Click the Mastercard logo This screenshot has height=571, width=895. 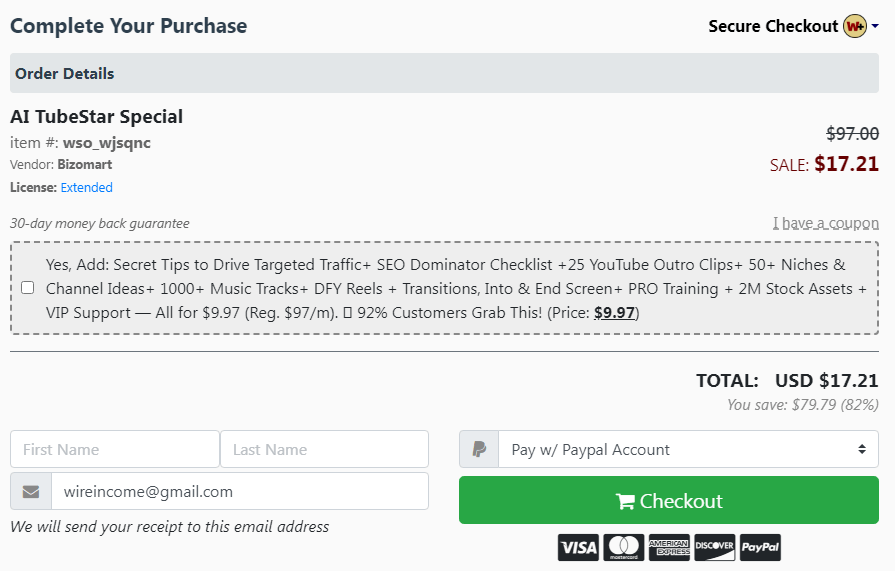(624, 548)
